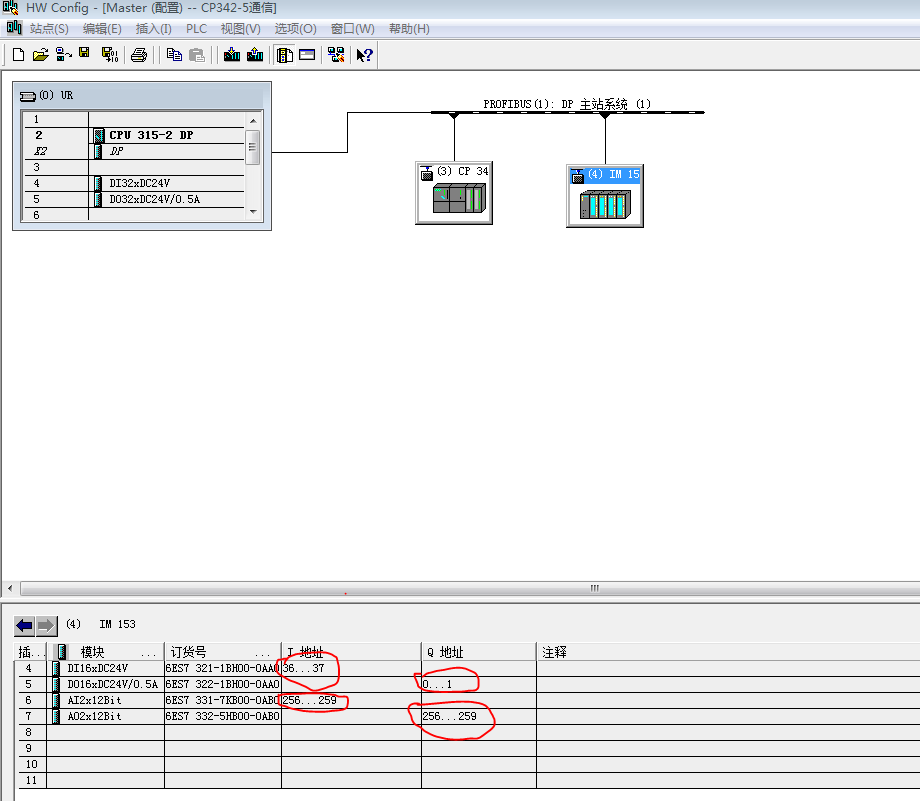Open the PLC menu
The width and height of the screenshot is (920, 801).
[x=197, y=29]
